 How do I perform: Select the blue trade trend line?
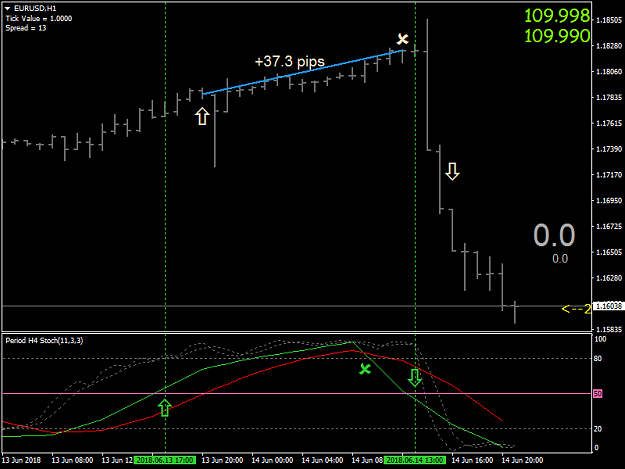click(303, 72)
